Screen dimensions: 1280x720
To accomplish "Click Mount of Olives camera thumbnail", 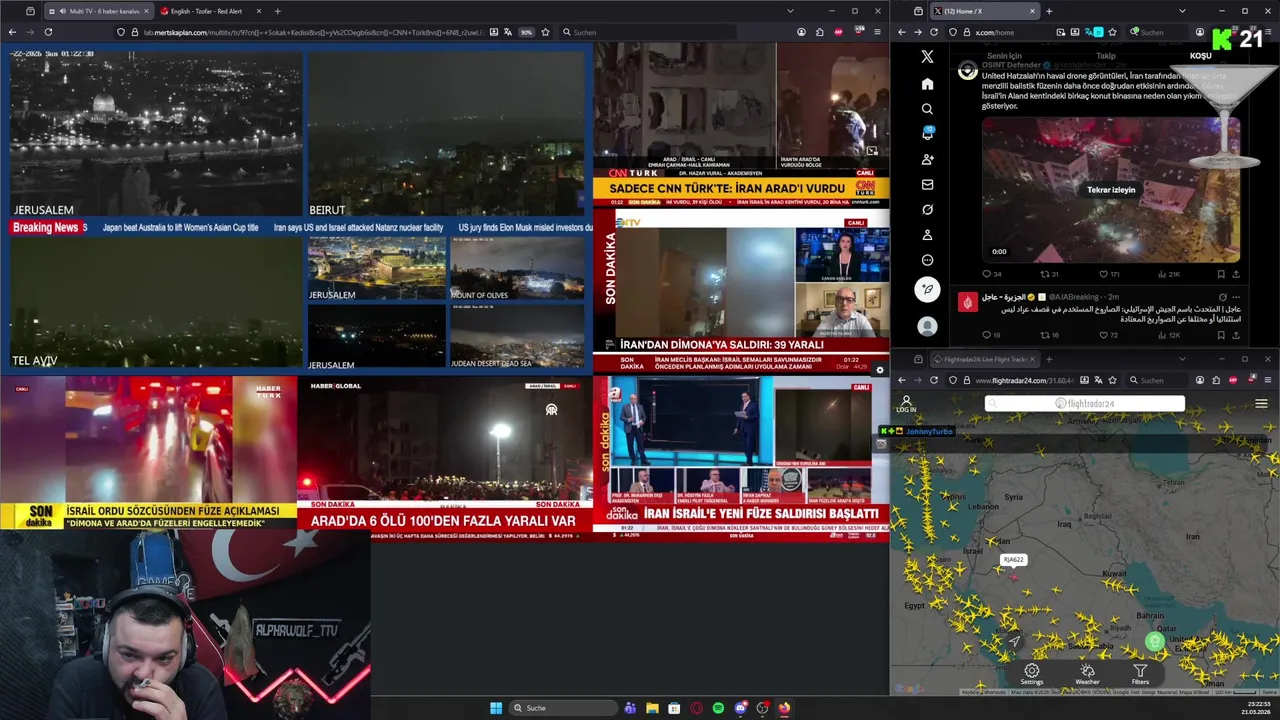I will click(517, 268).
